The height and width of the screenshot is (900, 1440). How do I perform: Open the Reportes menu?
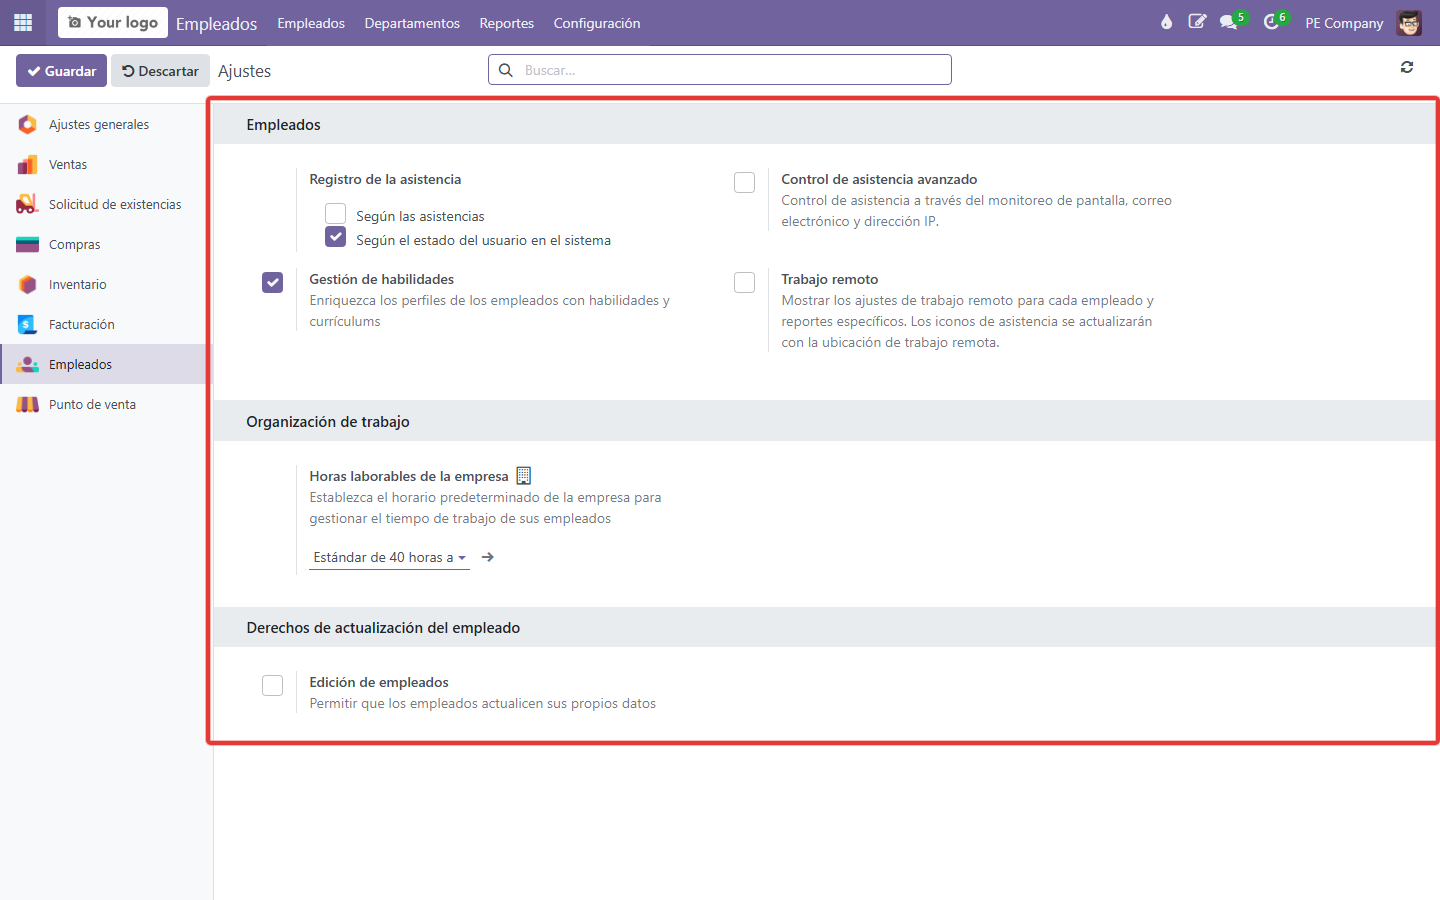[x=506, y=23]
